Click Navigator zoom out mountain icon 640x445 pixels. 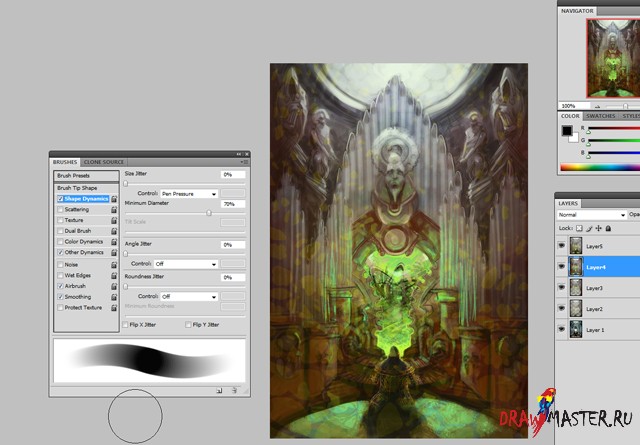pyautogui.click(x=598, y=106)
